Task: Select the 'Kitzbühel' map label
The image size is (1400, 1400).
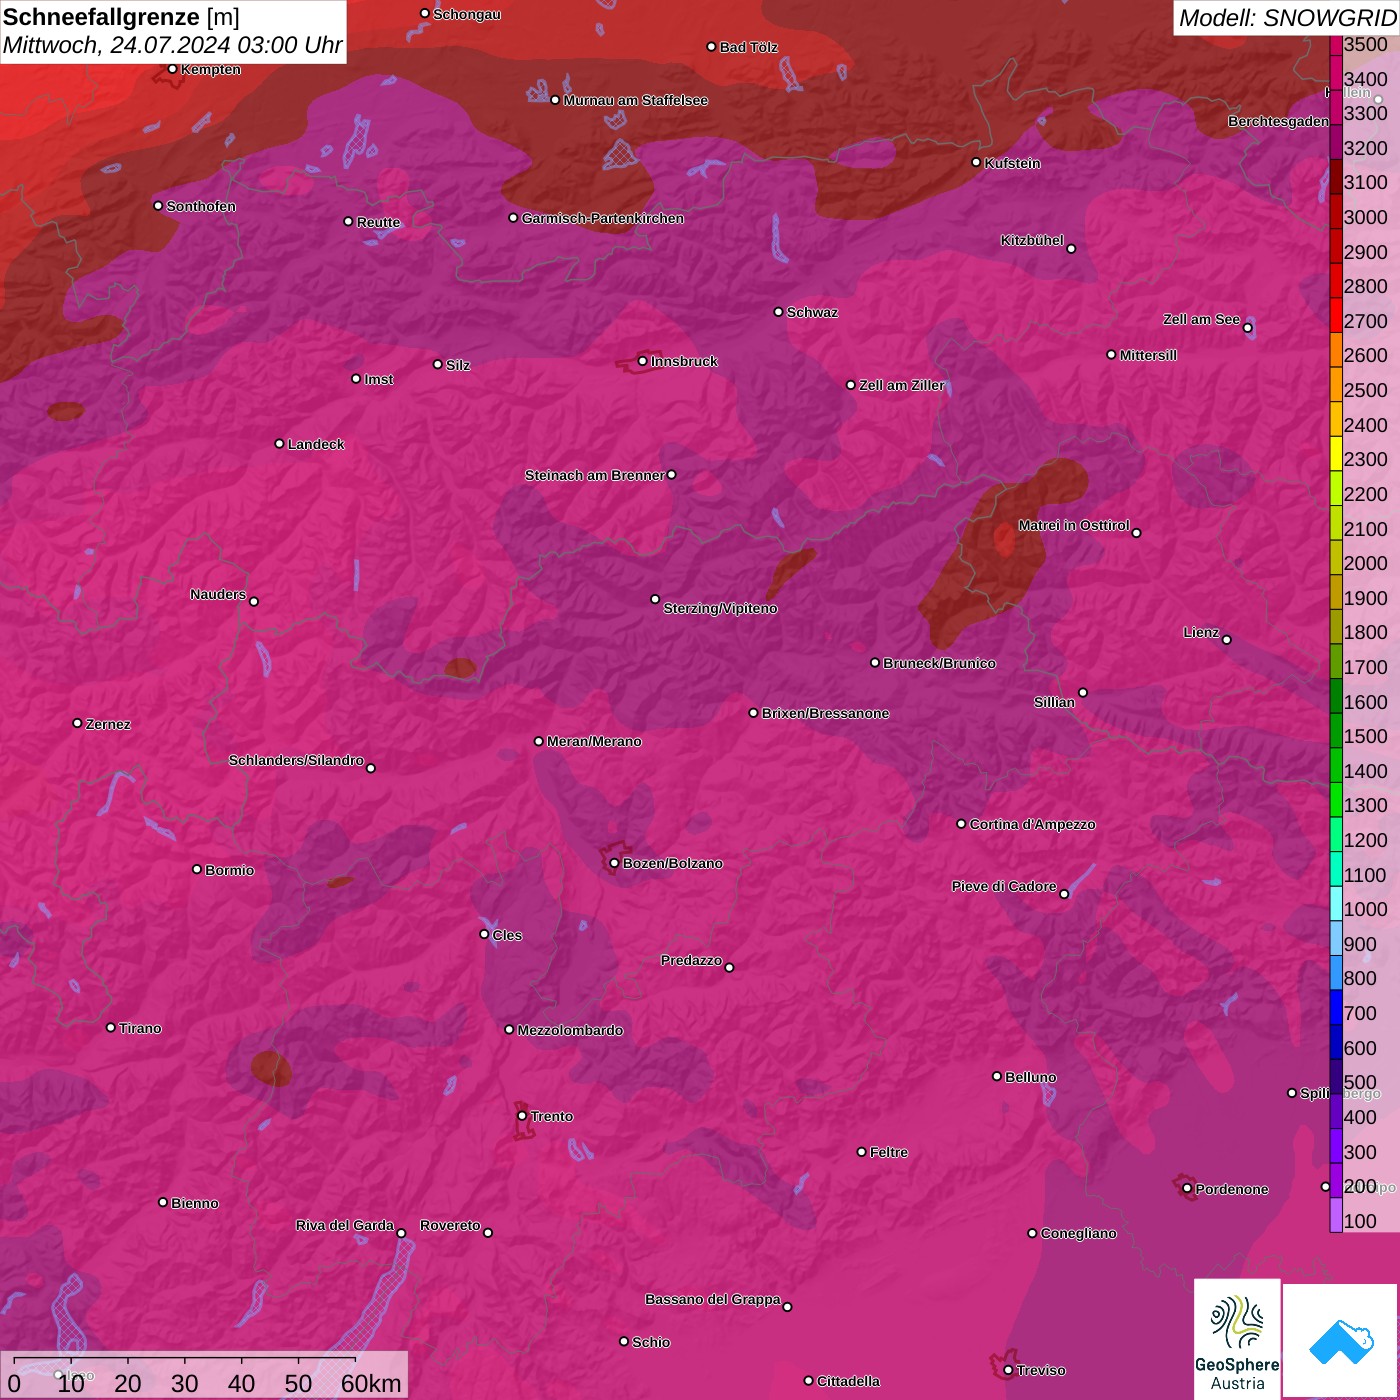Action: tap(1032, 240)
